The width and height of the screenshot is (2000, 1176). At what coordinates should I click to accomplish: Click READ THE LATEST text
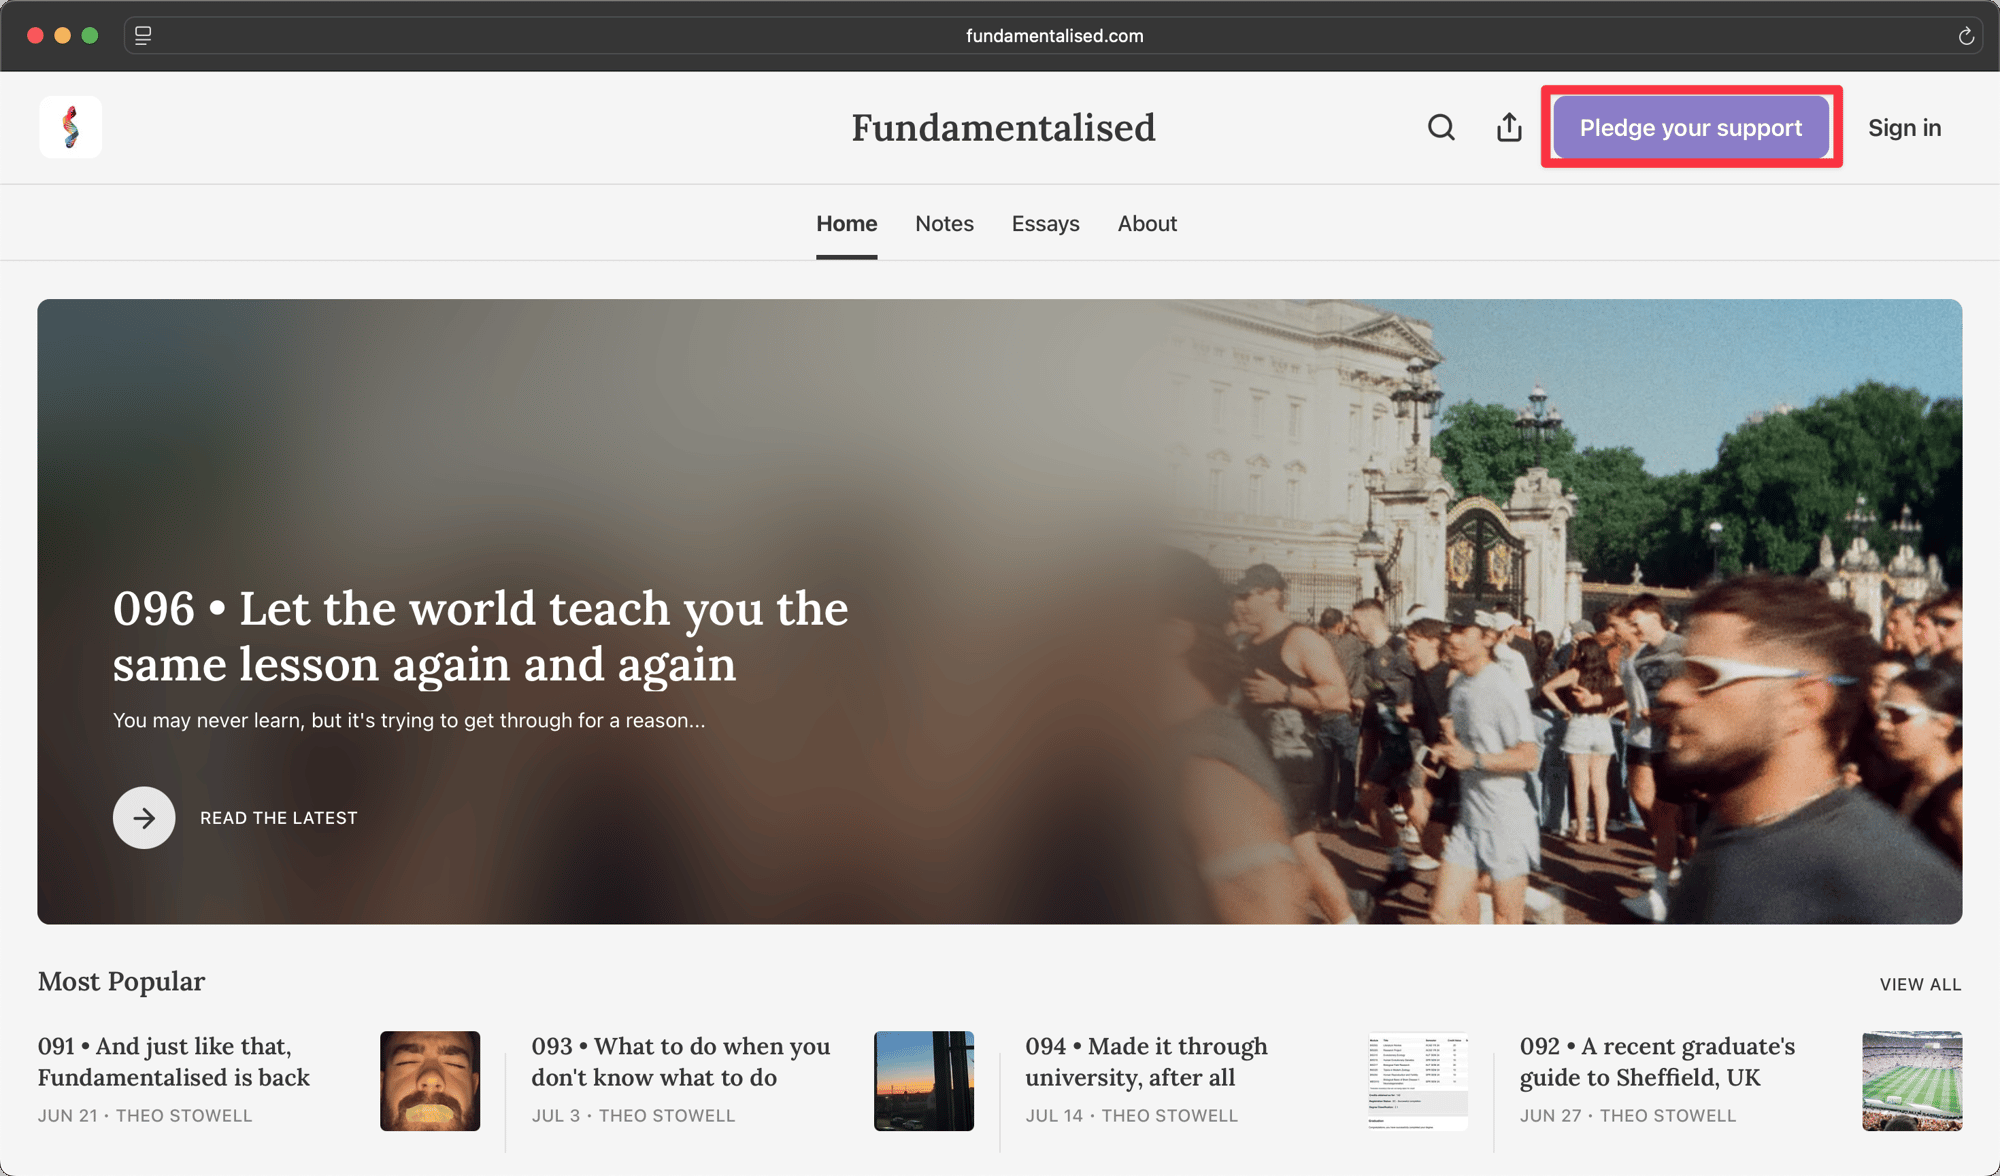coord(278,818)
